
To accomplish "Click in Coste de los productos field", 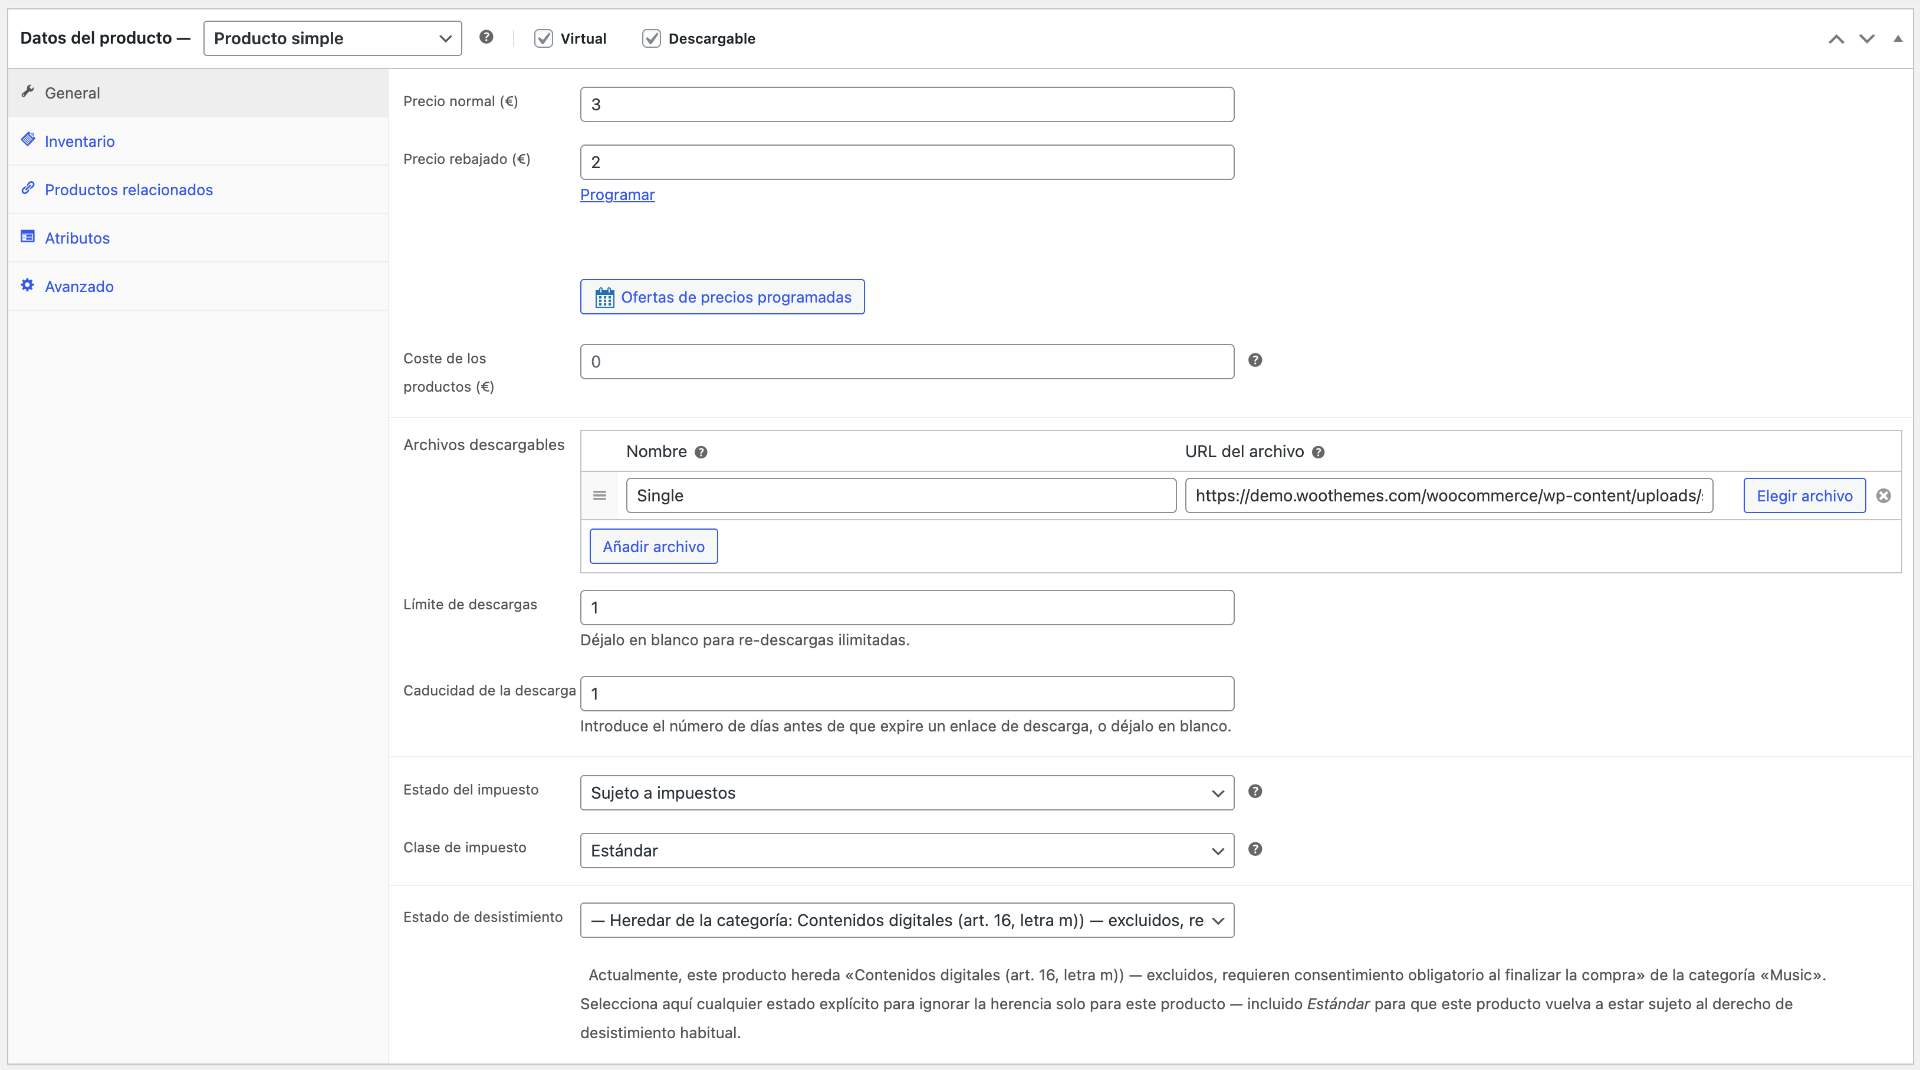I will [x=907, y=362].
